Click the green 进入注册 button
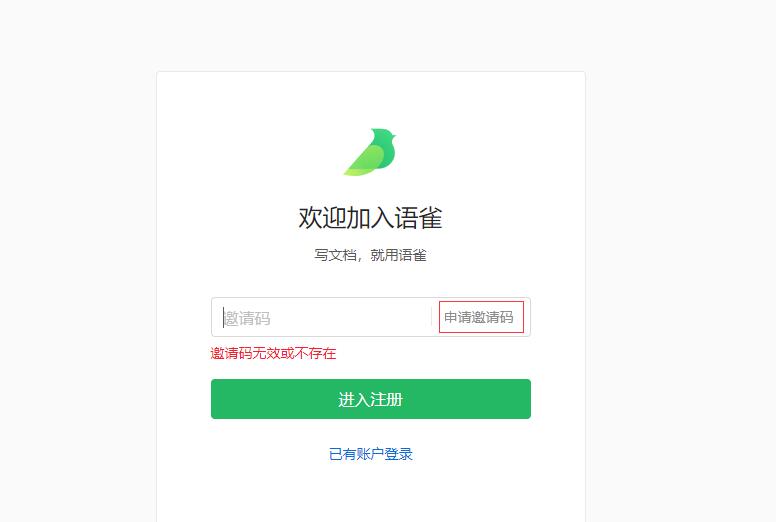 click(x=371, y=399)
